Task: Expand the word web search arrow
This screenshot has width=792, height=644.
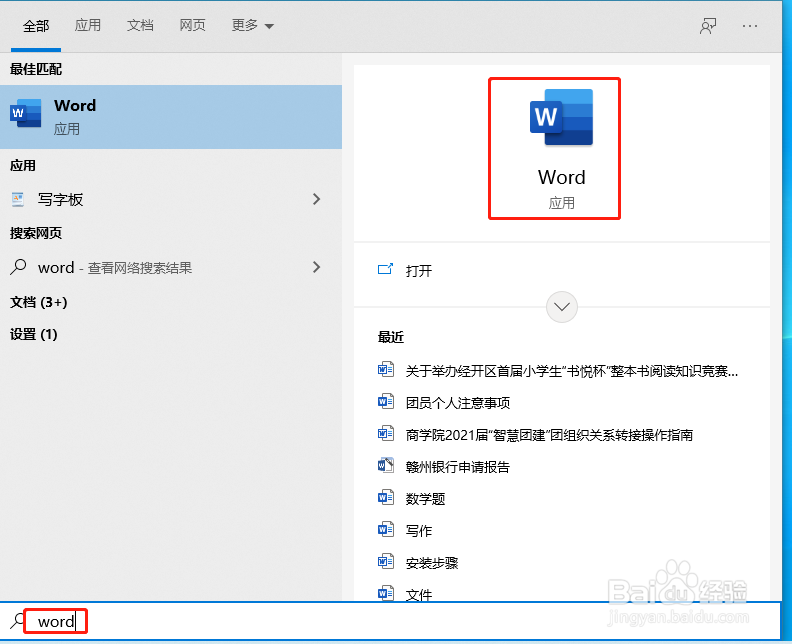Action: 317,267
